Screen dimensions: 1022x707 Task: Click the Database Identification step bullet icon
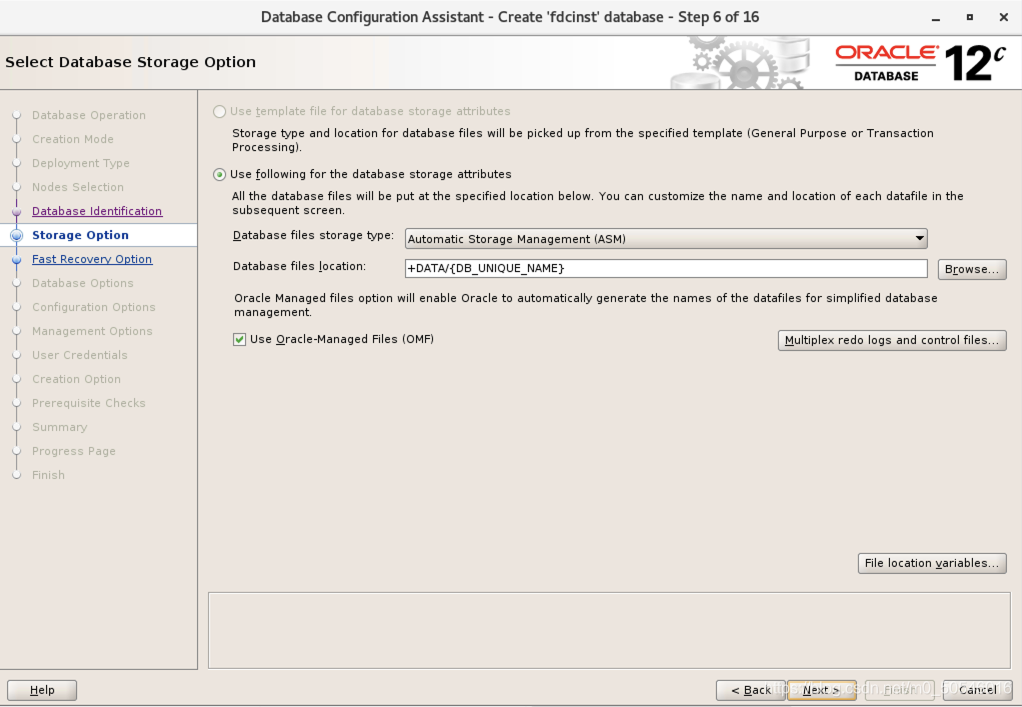pos(17,212)
